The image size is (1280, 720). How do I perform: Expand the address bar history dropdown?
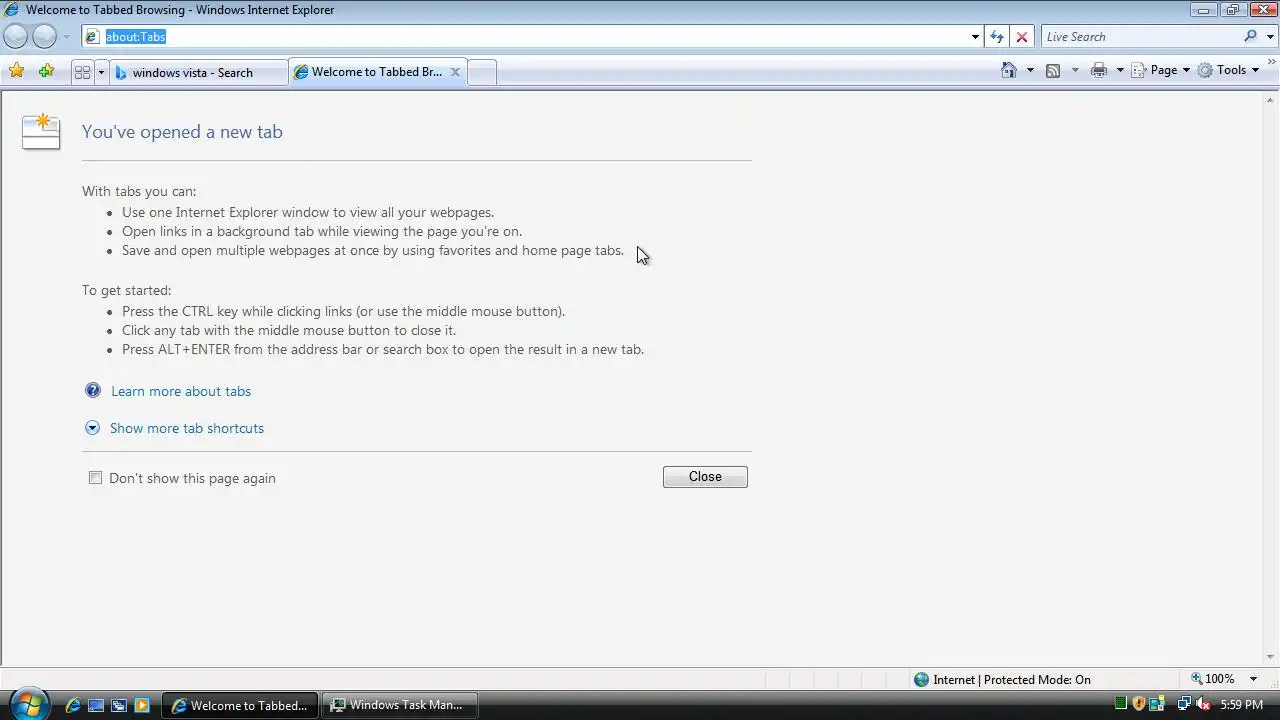coord(975,37)
